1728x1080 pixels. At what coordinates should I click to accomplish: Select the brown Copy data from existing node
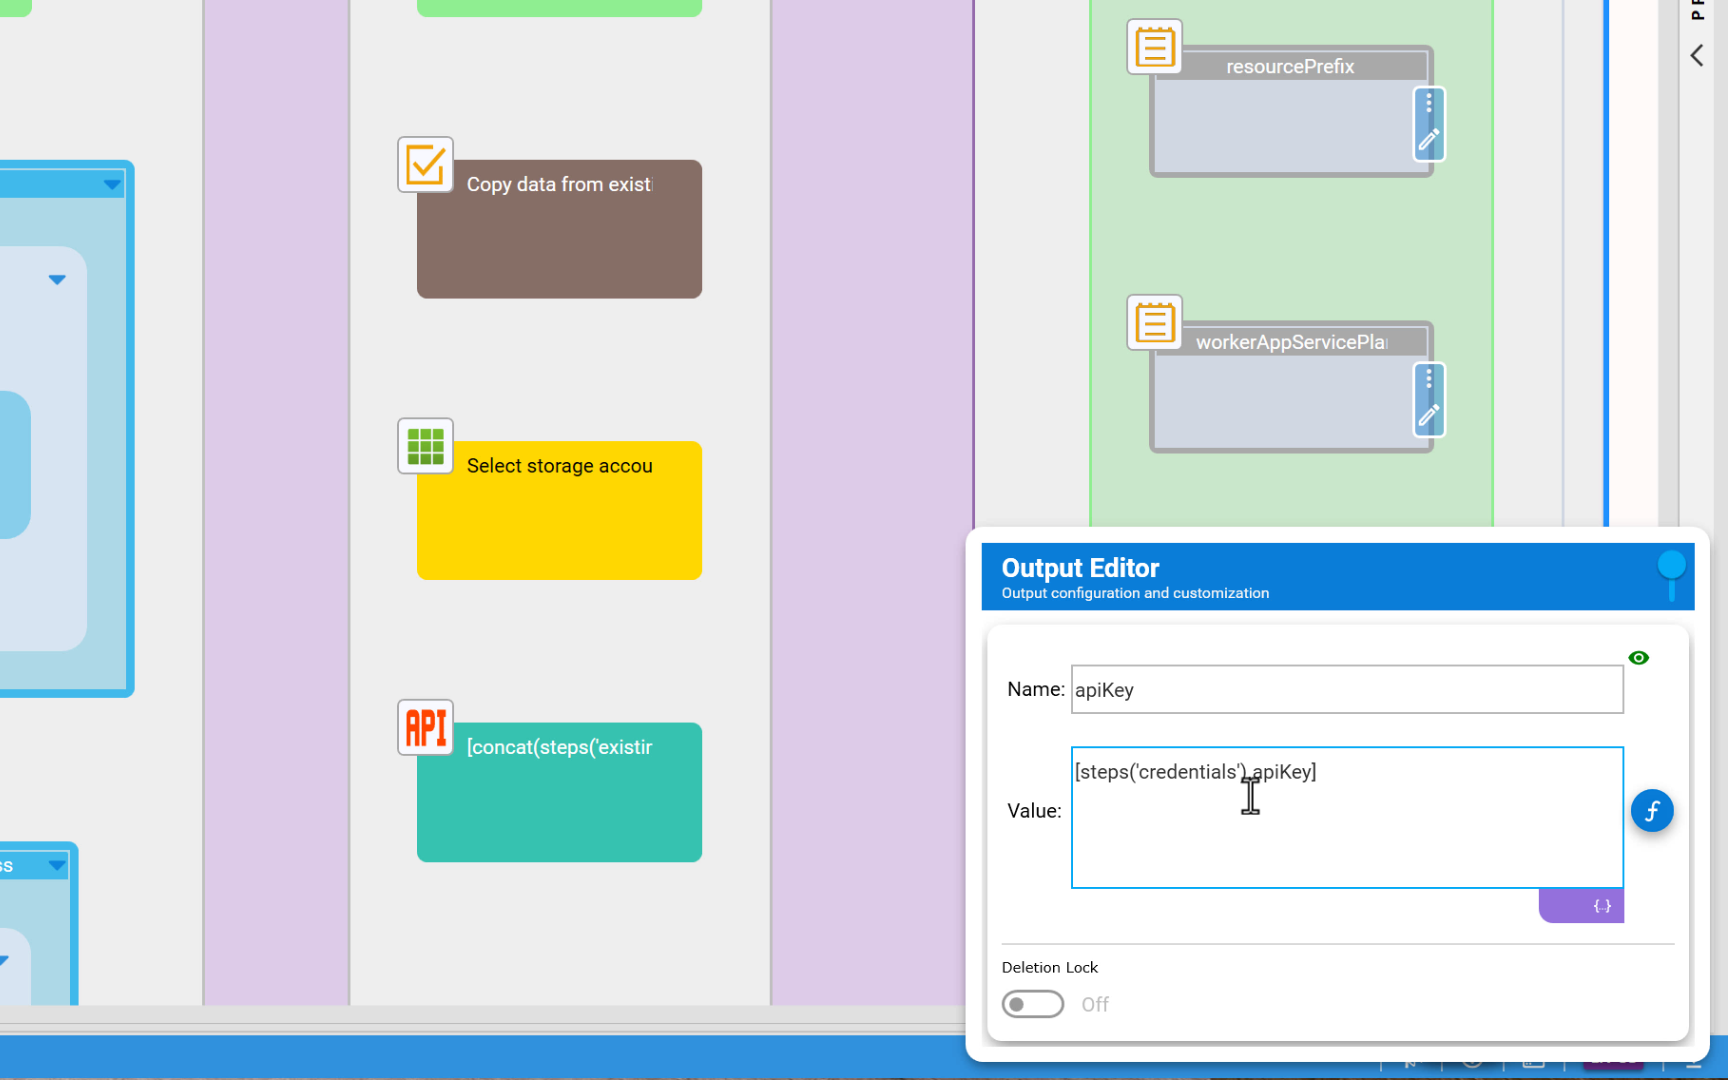click(x=559, y=240)
